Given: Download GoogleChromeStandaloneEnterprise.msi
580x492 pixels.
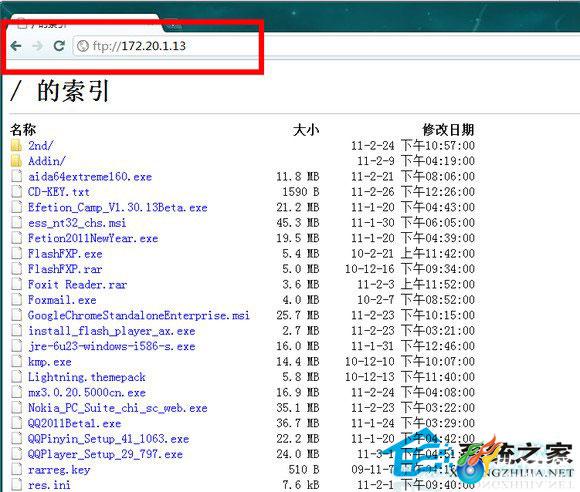Looking at the screenshot, I should (x=139, y=315).
